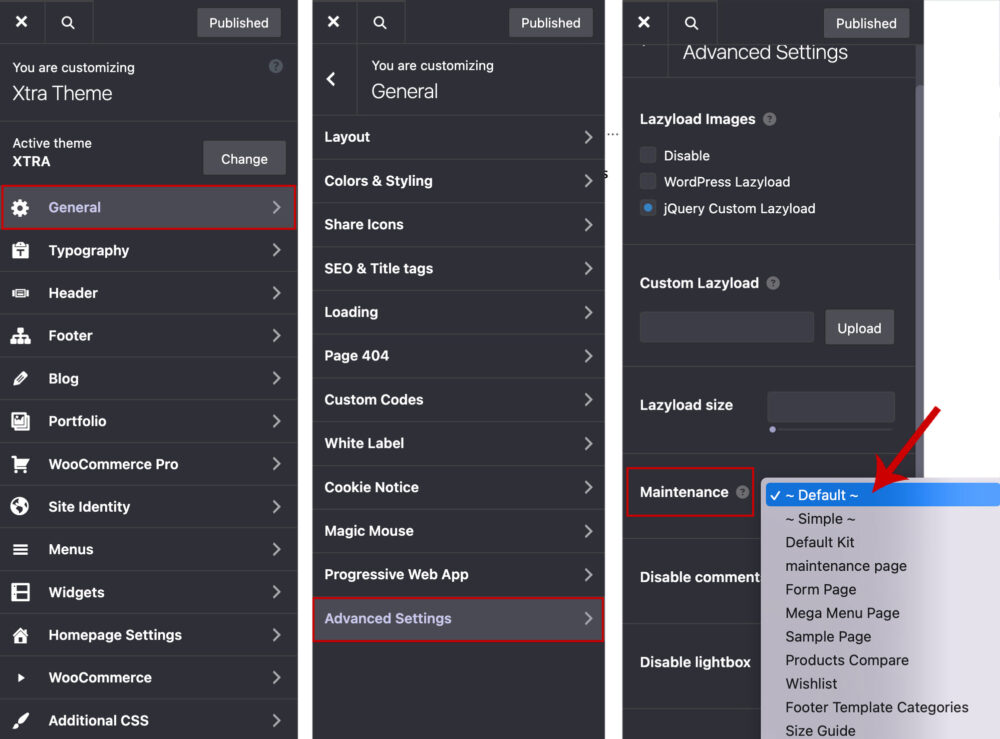This screenshot has height=739, width=1000.
Task: Click the Custom Lazyload input field
Action: pos(726,326)
